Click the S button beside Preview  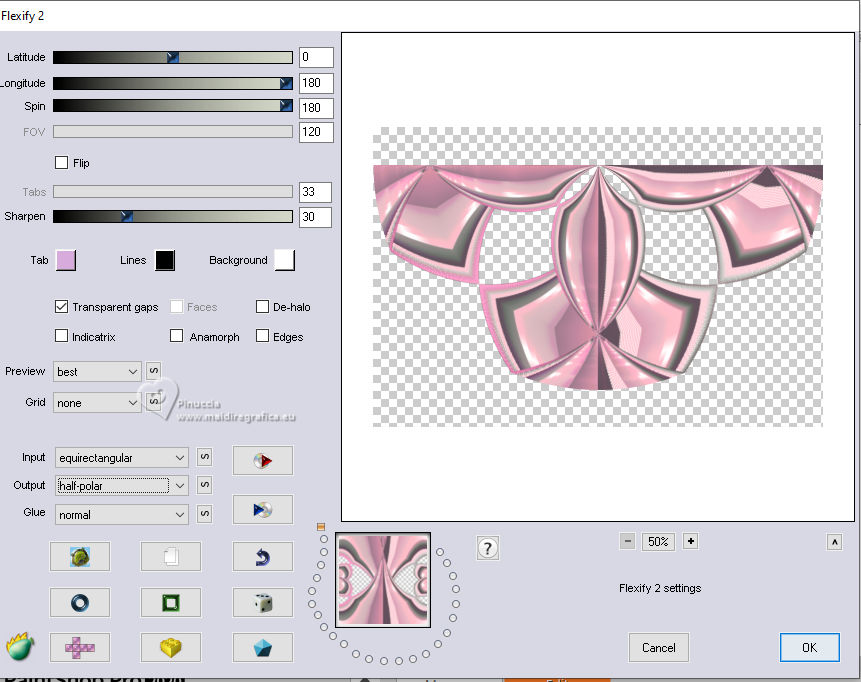pyautogui.click(x=154, y=371)
